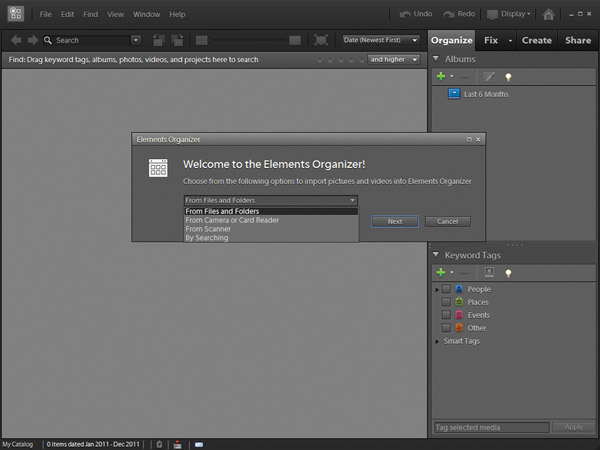Open the search options dropdown arrow
The image size is (600, 450).
(x=136, y=40)
